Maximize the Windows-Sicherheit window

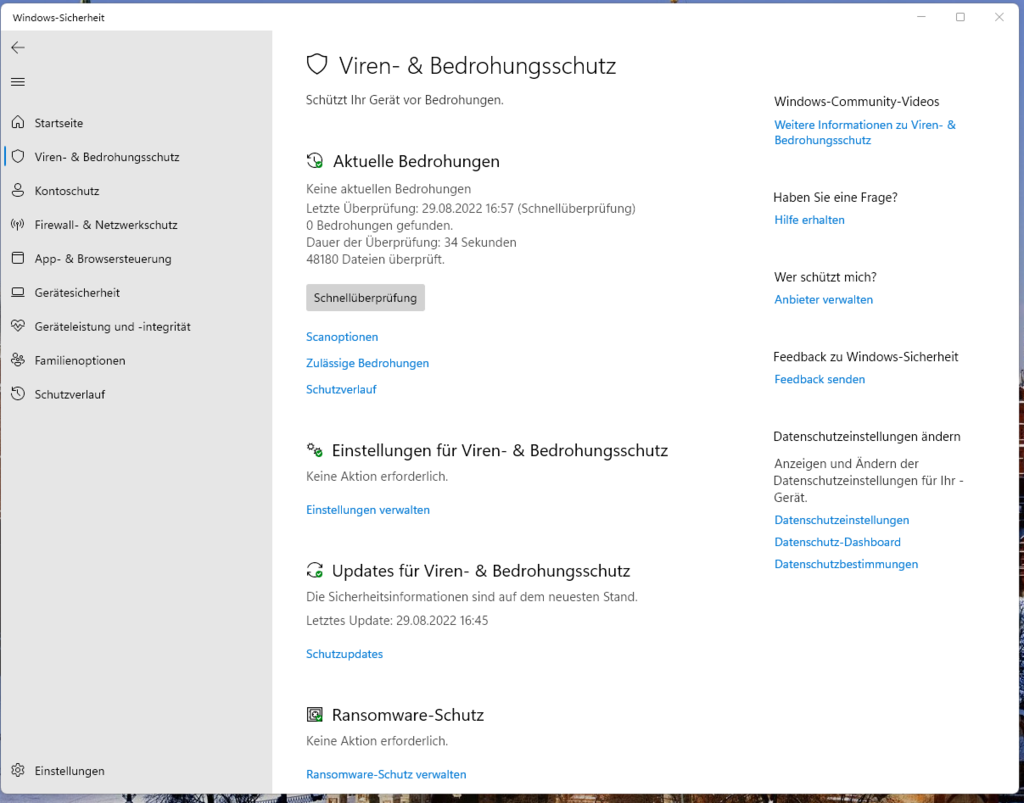960,17
